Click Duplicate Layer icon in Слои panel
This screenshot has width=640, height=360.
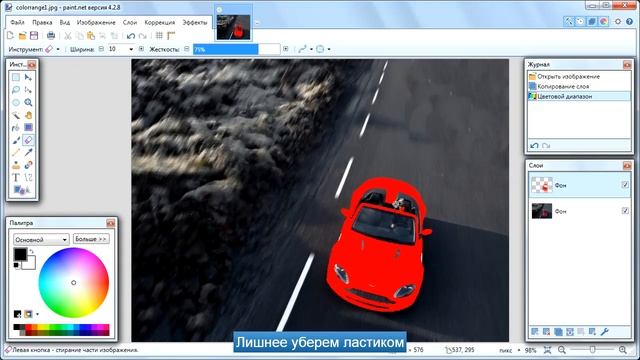point(558,332)
